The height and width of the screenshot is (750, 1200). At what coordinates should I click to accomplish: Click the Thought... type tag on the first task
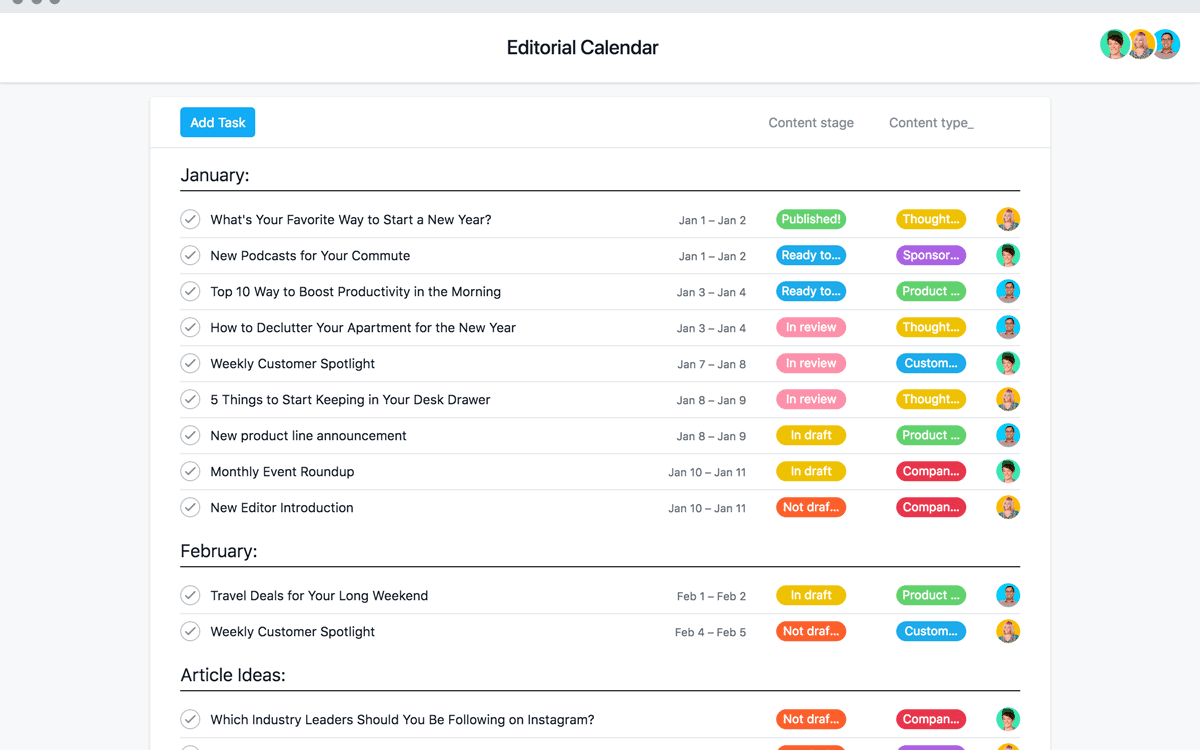931,219
